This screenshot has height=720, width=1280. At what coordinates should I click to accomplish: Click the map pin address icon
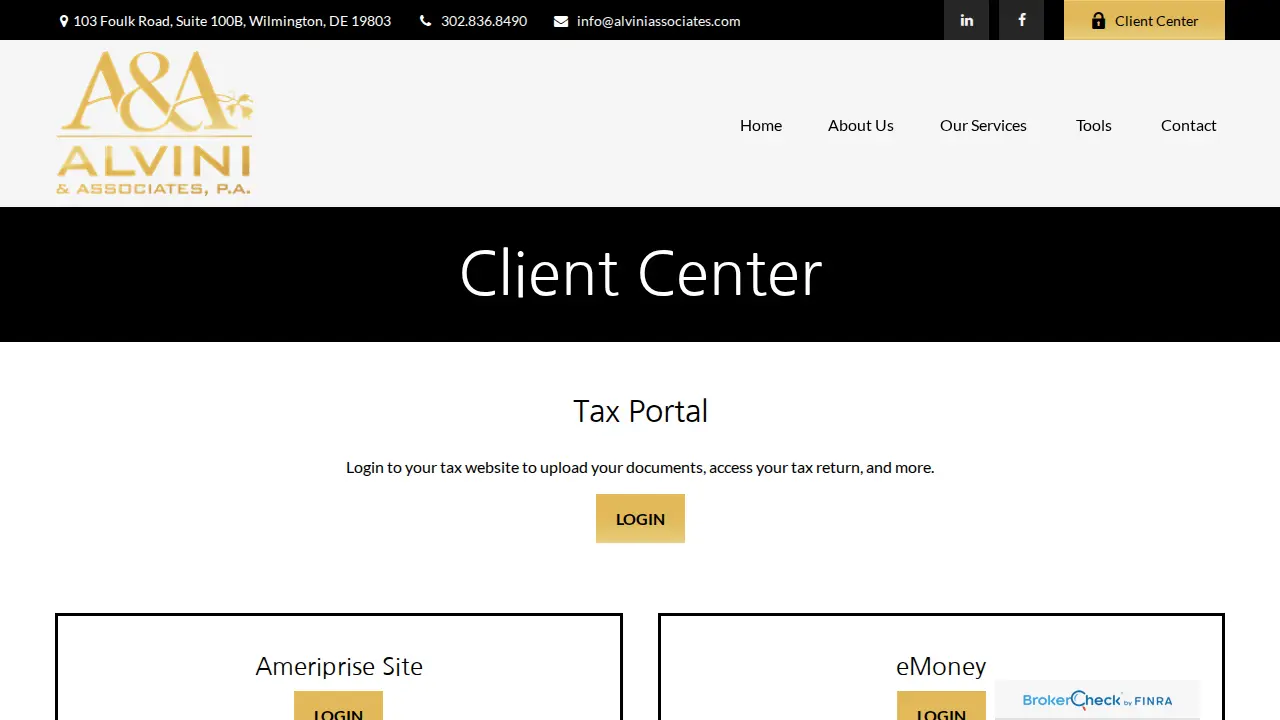coord(64,21)
